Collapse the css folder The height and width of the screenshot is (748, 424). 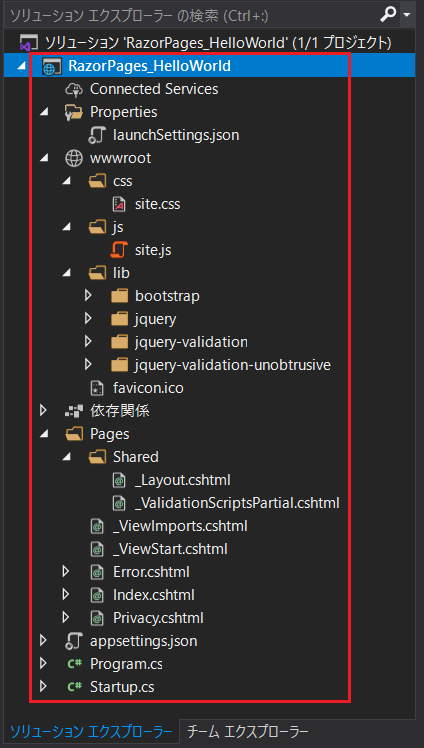(x=67, y=182)
